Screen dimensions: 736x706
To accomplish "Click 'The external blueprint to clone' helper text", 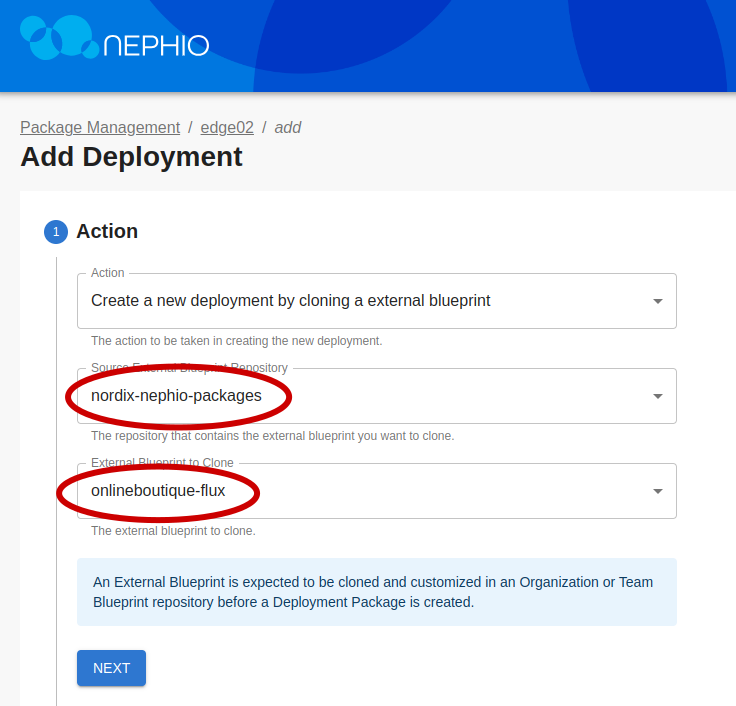I will (x=173, y=531).
